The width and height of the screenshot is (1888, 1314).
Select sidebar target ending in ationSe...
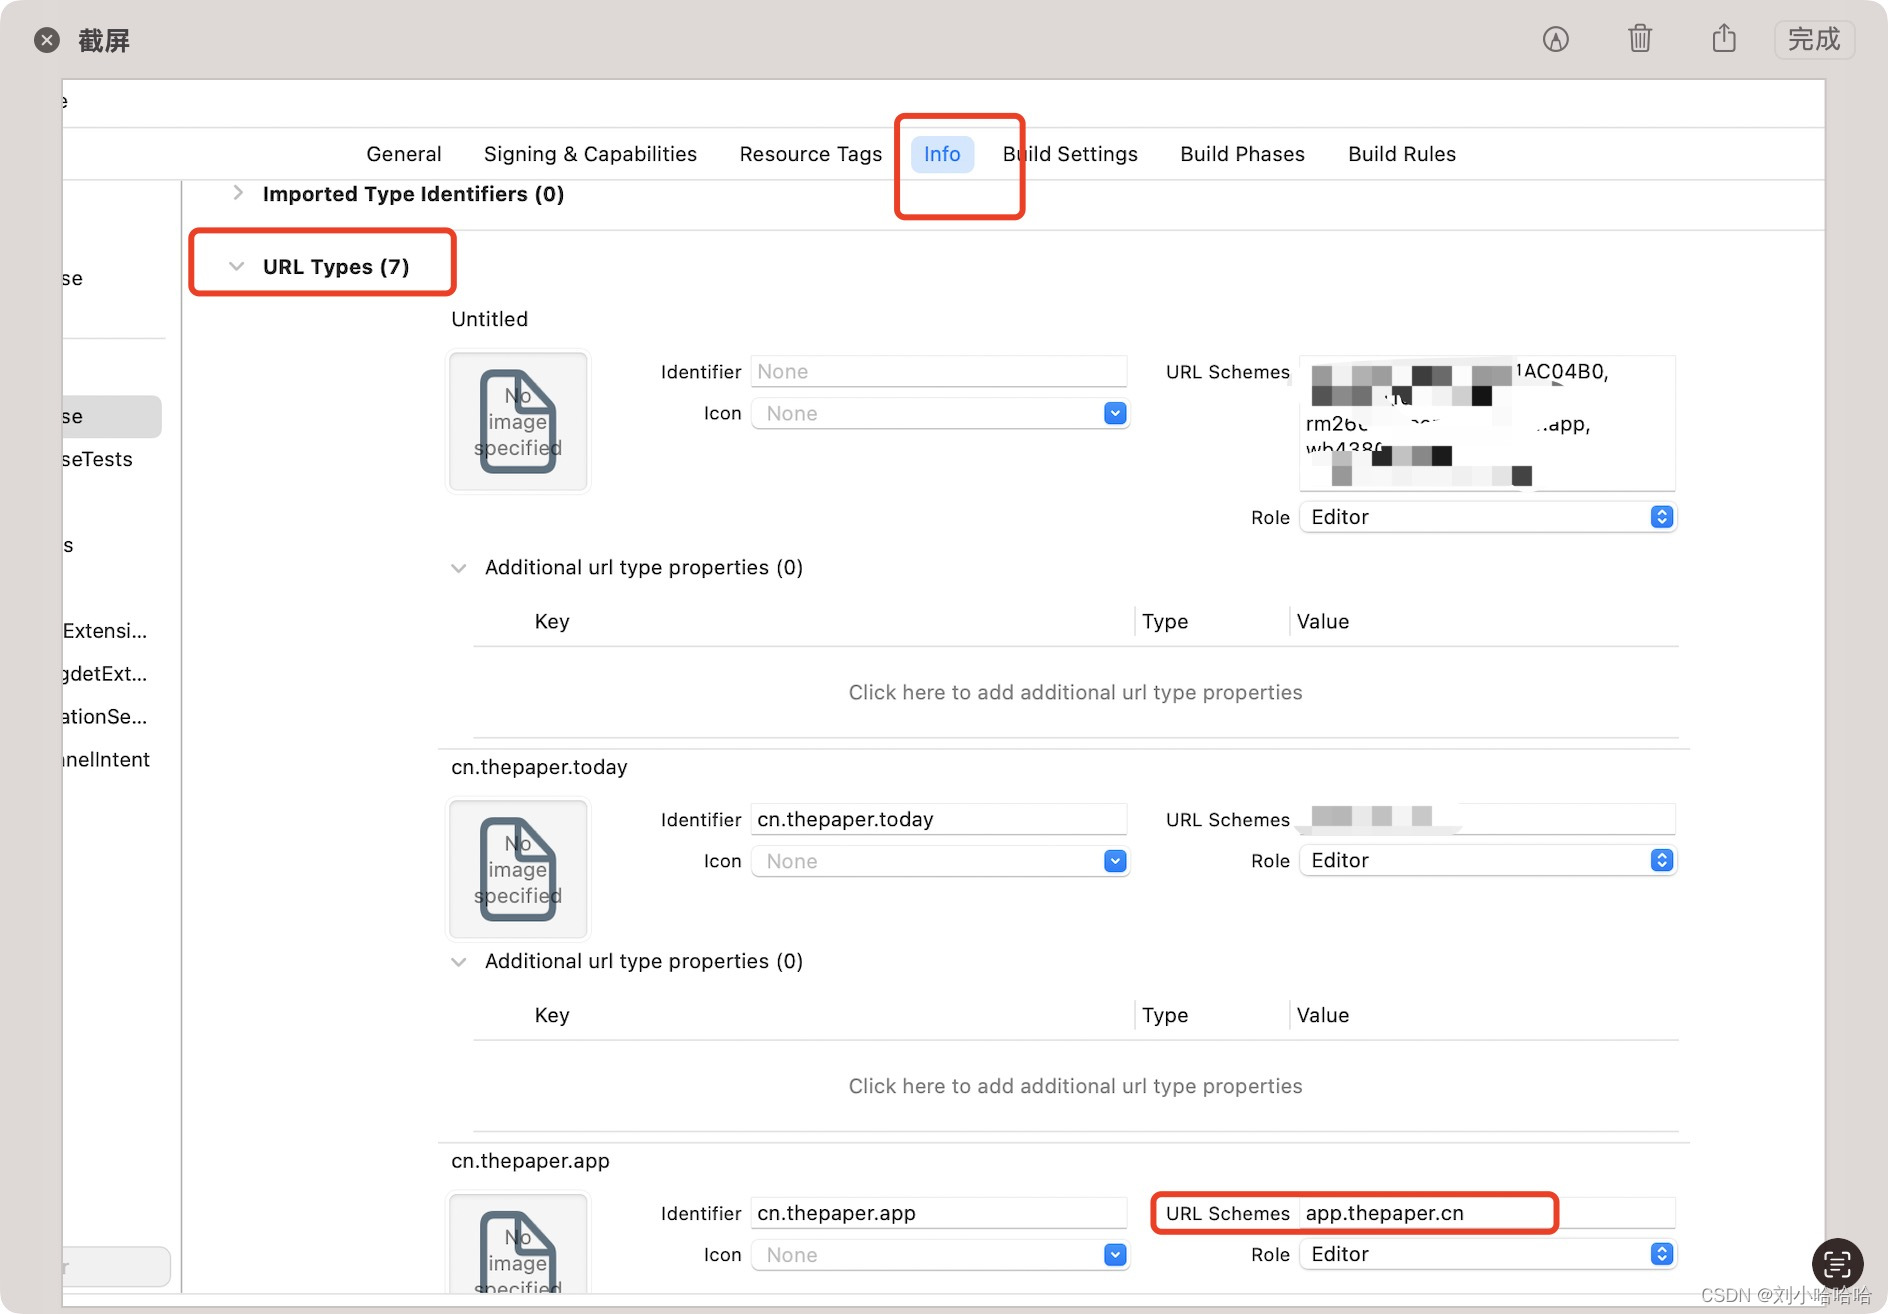tap(105, 717)
